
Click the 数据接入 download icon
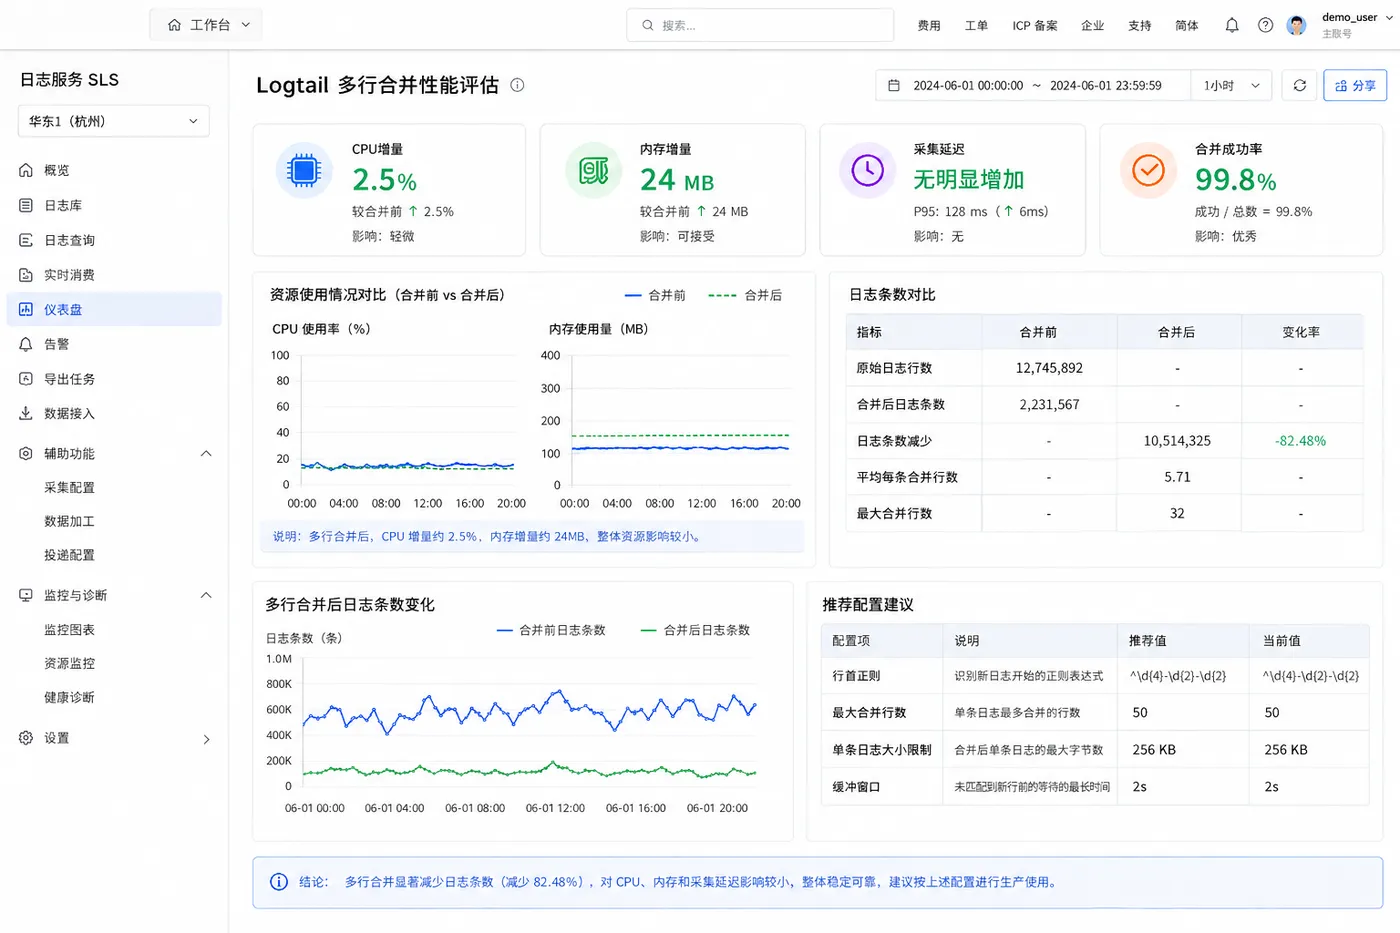coord(26,413)
